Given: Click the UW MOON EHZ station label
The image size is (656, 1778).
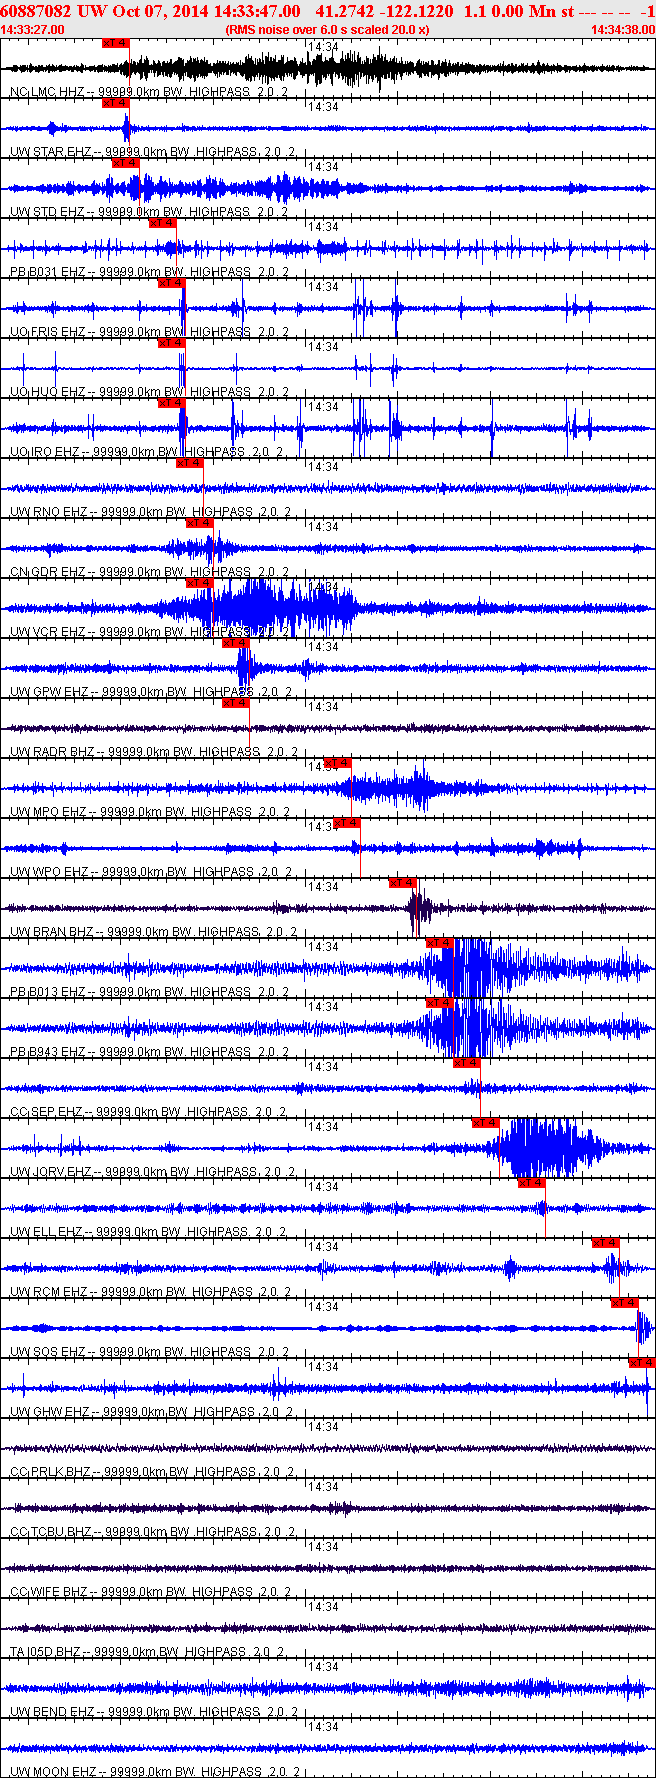Looking at the screenshot, I should tap(51, 1772).
